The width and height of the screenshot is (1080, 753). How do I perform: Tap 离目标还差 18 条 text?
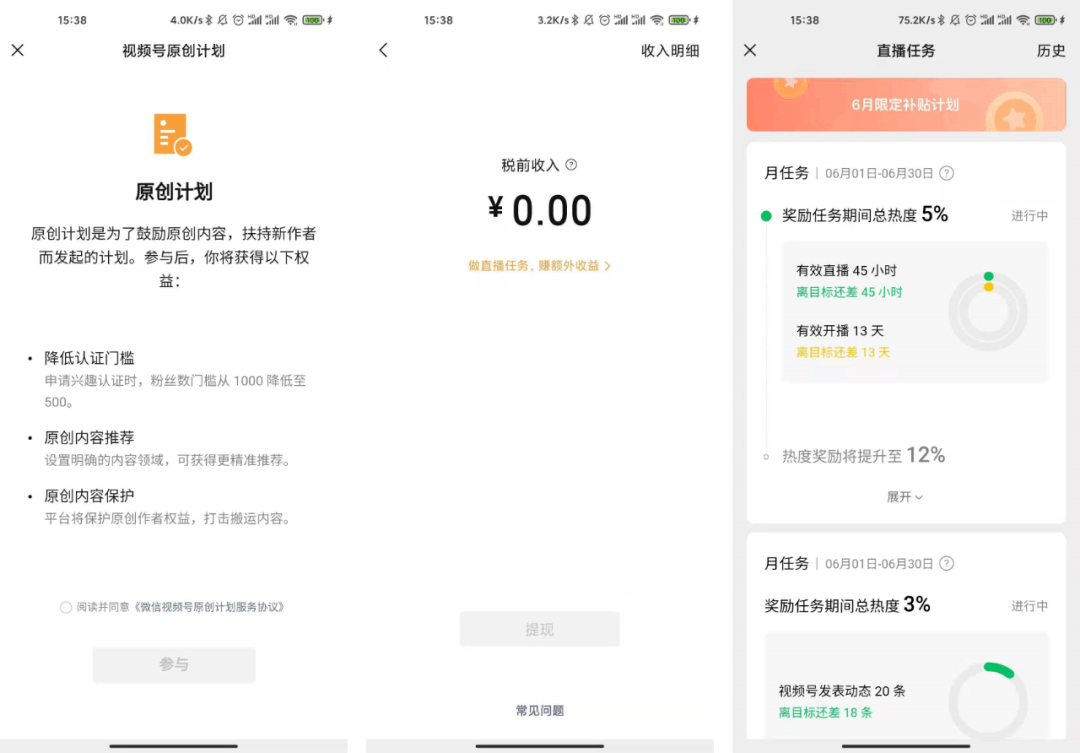(825, 712)
